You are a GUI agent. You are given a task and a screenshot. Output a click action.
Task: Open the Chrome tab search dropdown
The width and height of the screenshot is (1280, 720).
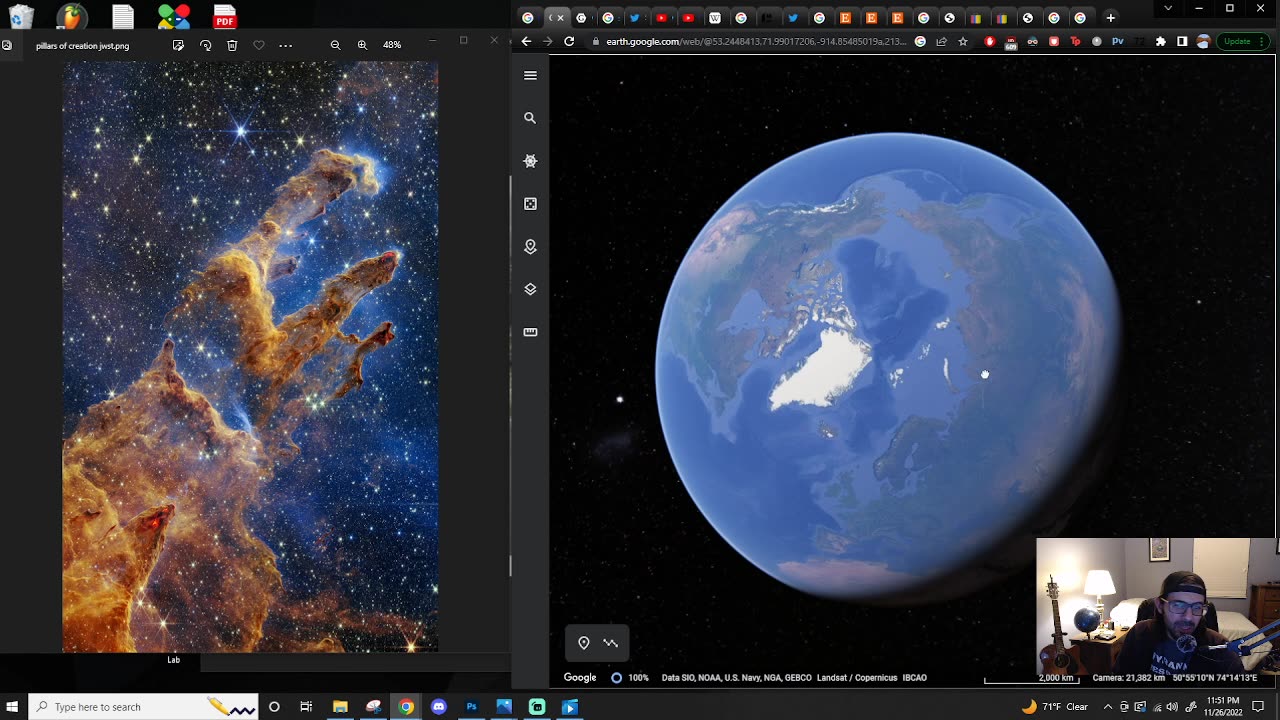(1168, 9)
